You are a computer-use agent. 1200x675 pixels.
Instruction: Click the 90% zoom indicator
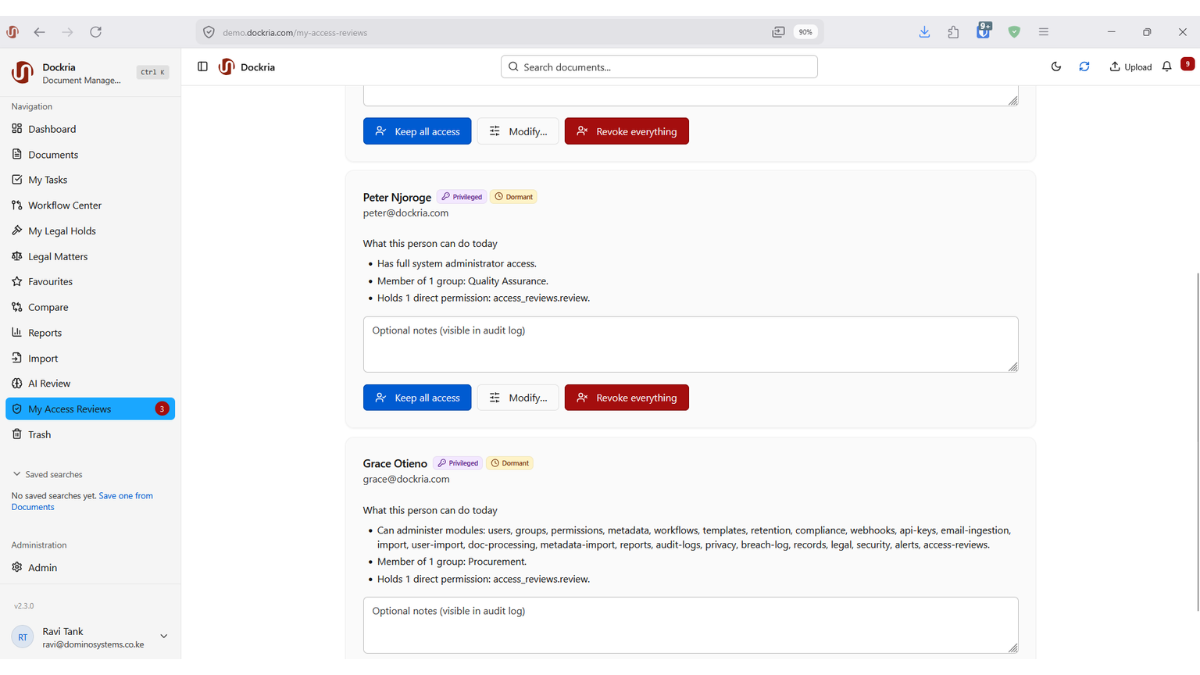point(805,32)
